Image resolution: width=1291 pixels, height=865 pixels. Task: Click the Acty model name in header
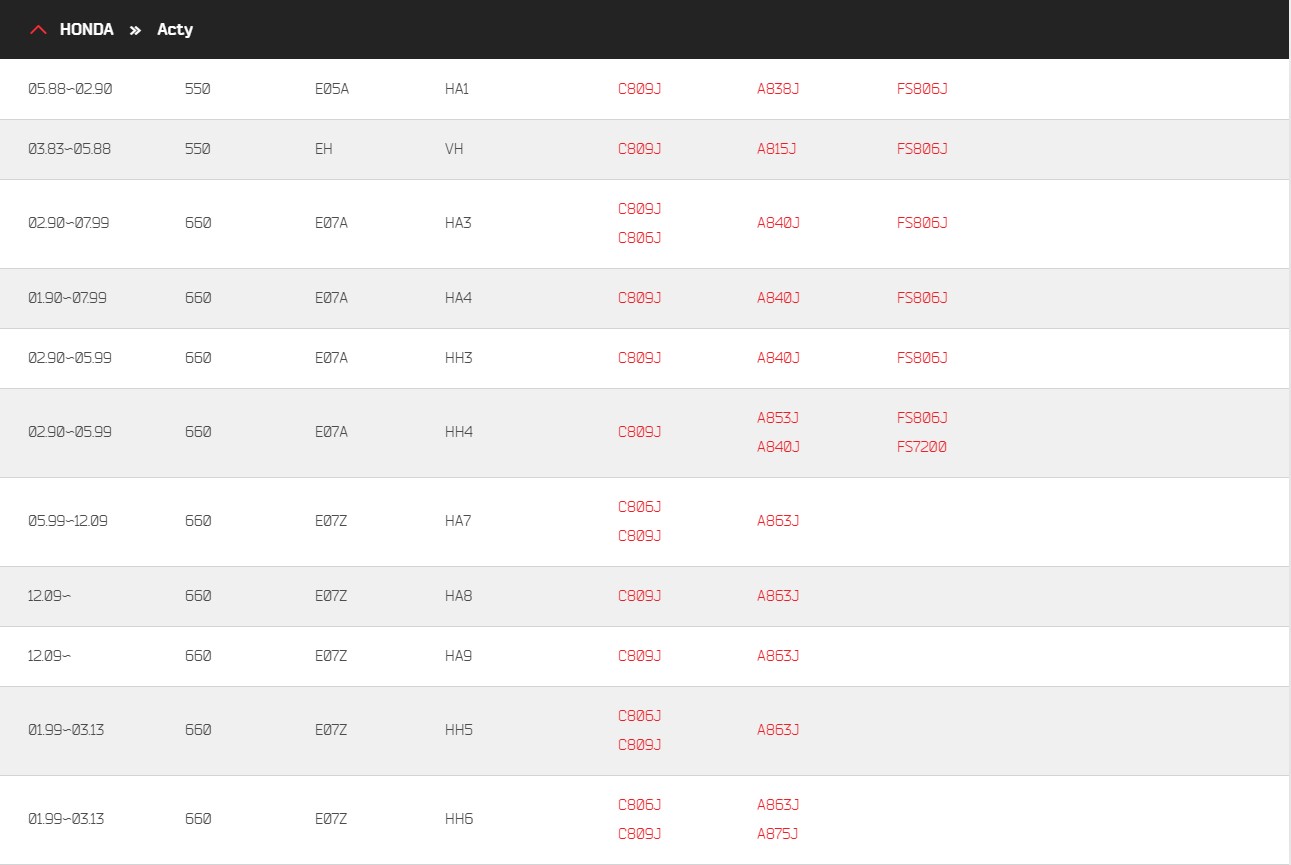[x=175, y=30]
